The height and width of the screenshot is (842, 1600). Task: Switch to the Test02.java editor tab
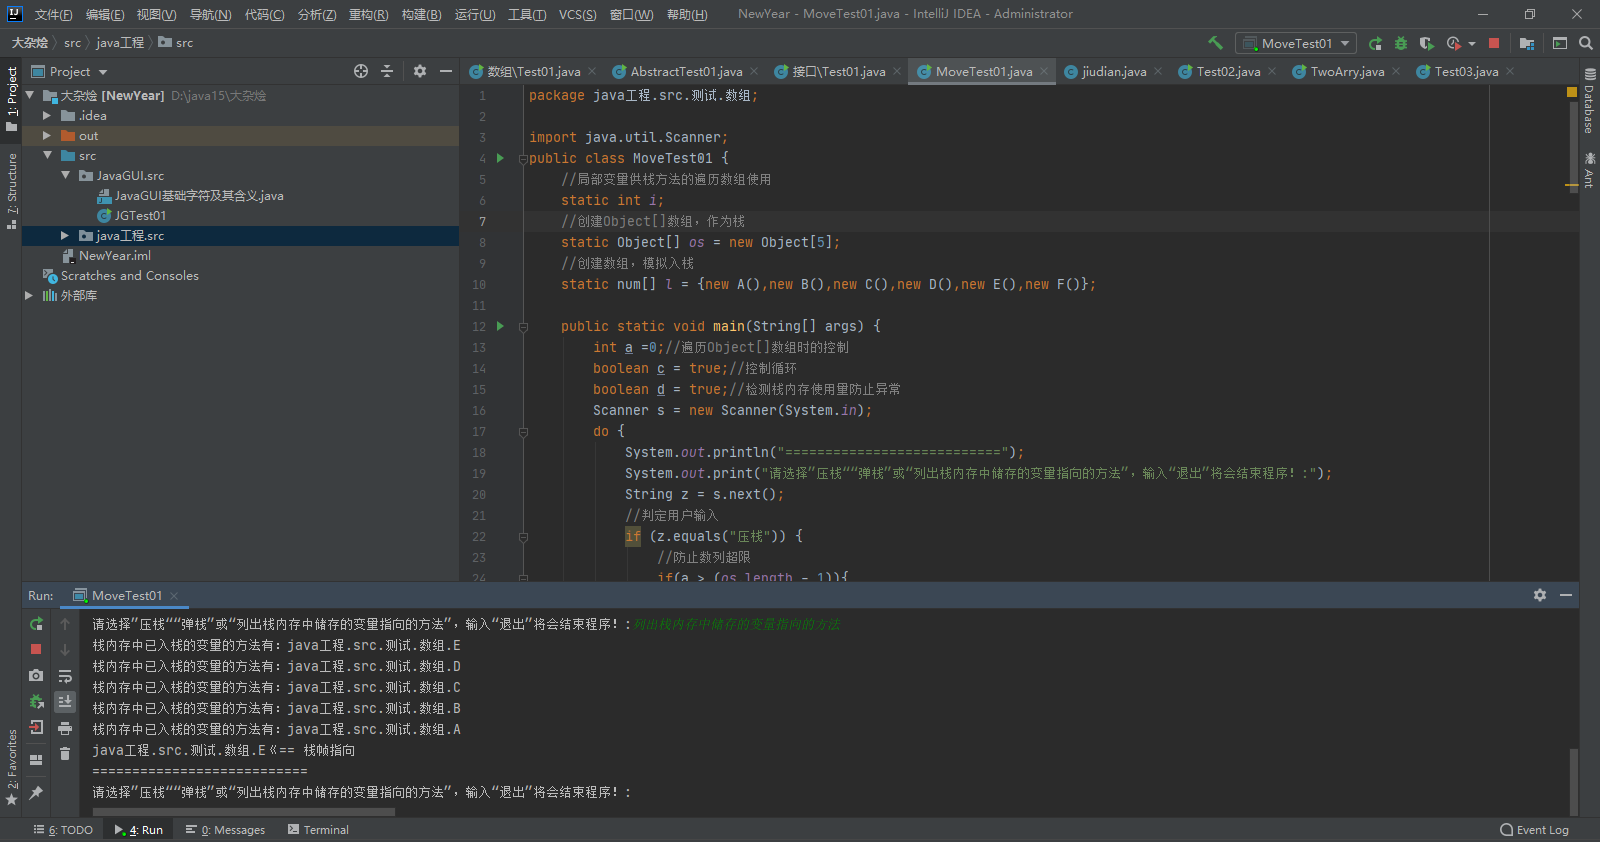coord(1228,72)
